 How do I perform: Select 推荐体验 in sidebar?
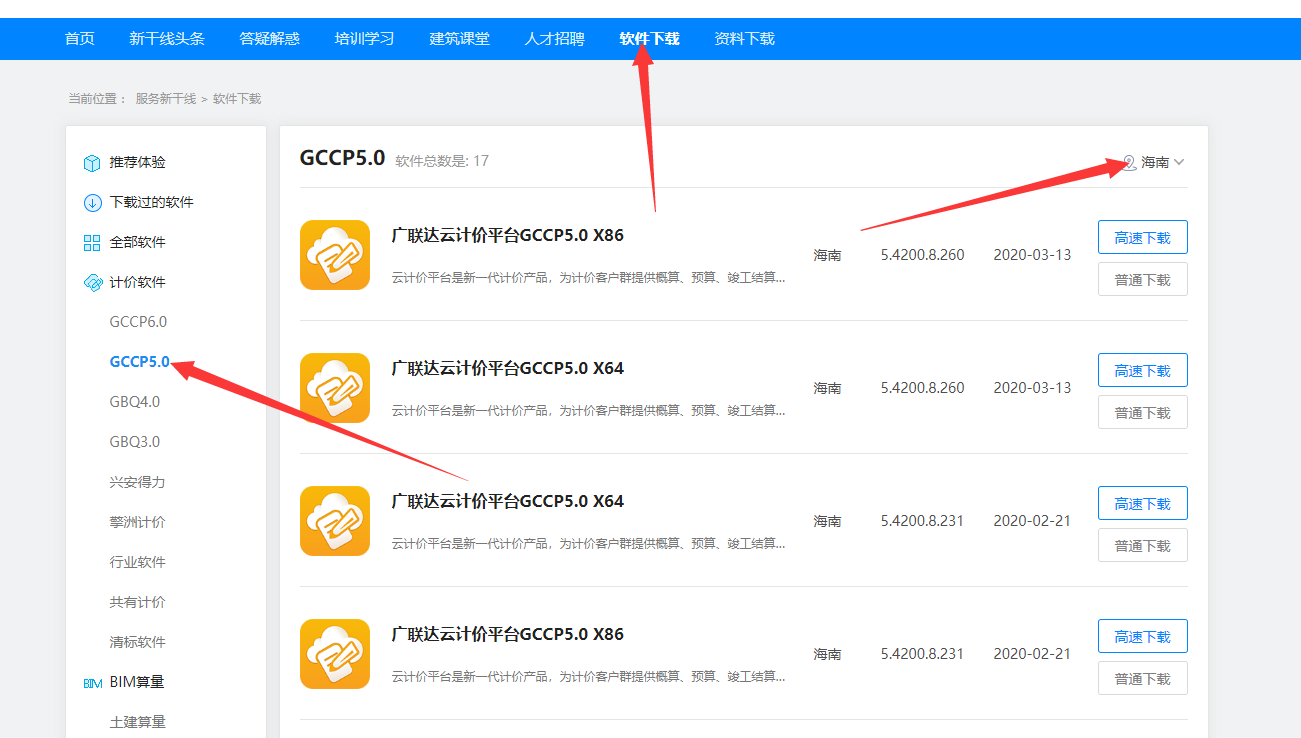point(138,162)
